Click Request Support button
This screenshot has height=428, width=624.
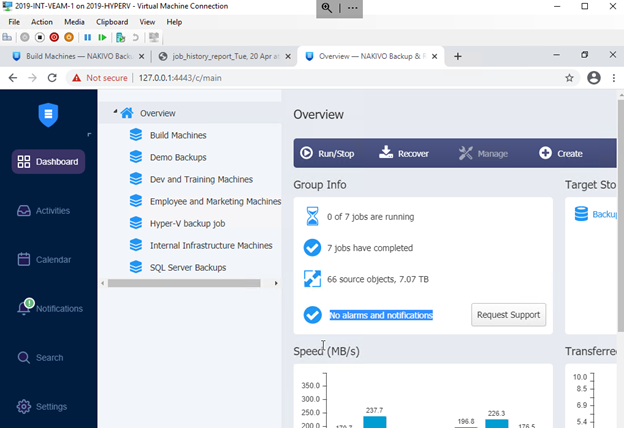coord(509,315)
